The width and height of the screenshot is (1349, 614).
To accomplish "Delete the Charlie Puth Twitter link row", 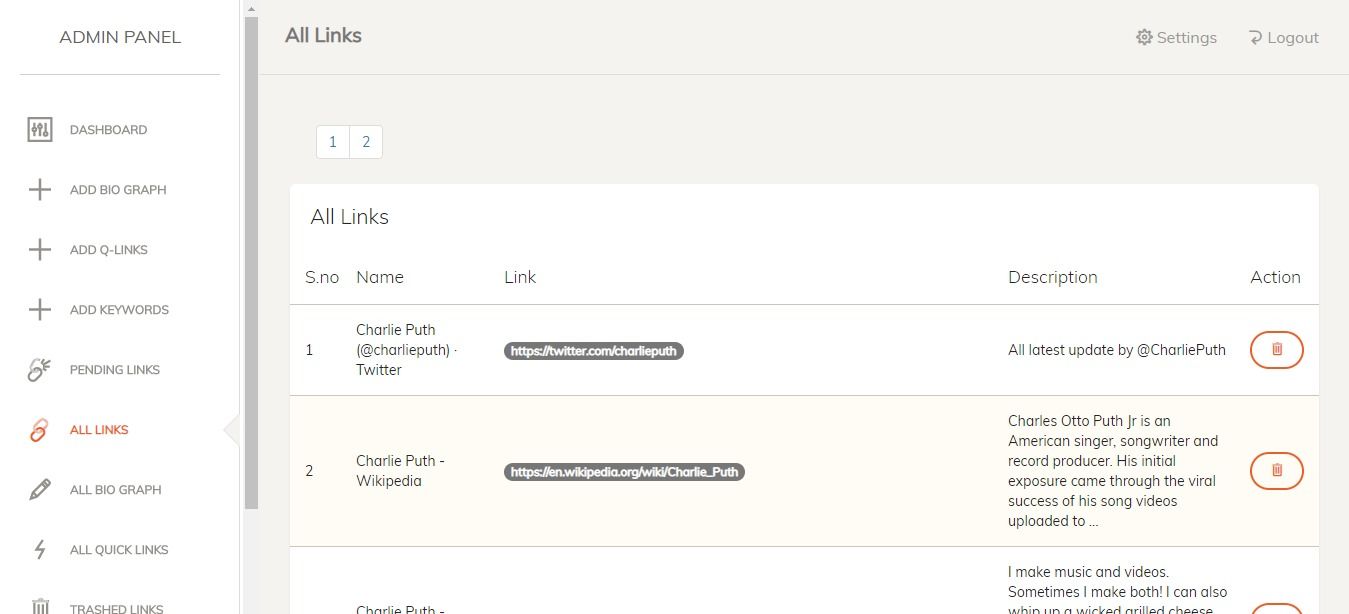I will pyautogui.click(x=1277, y=350).
